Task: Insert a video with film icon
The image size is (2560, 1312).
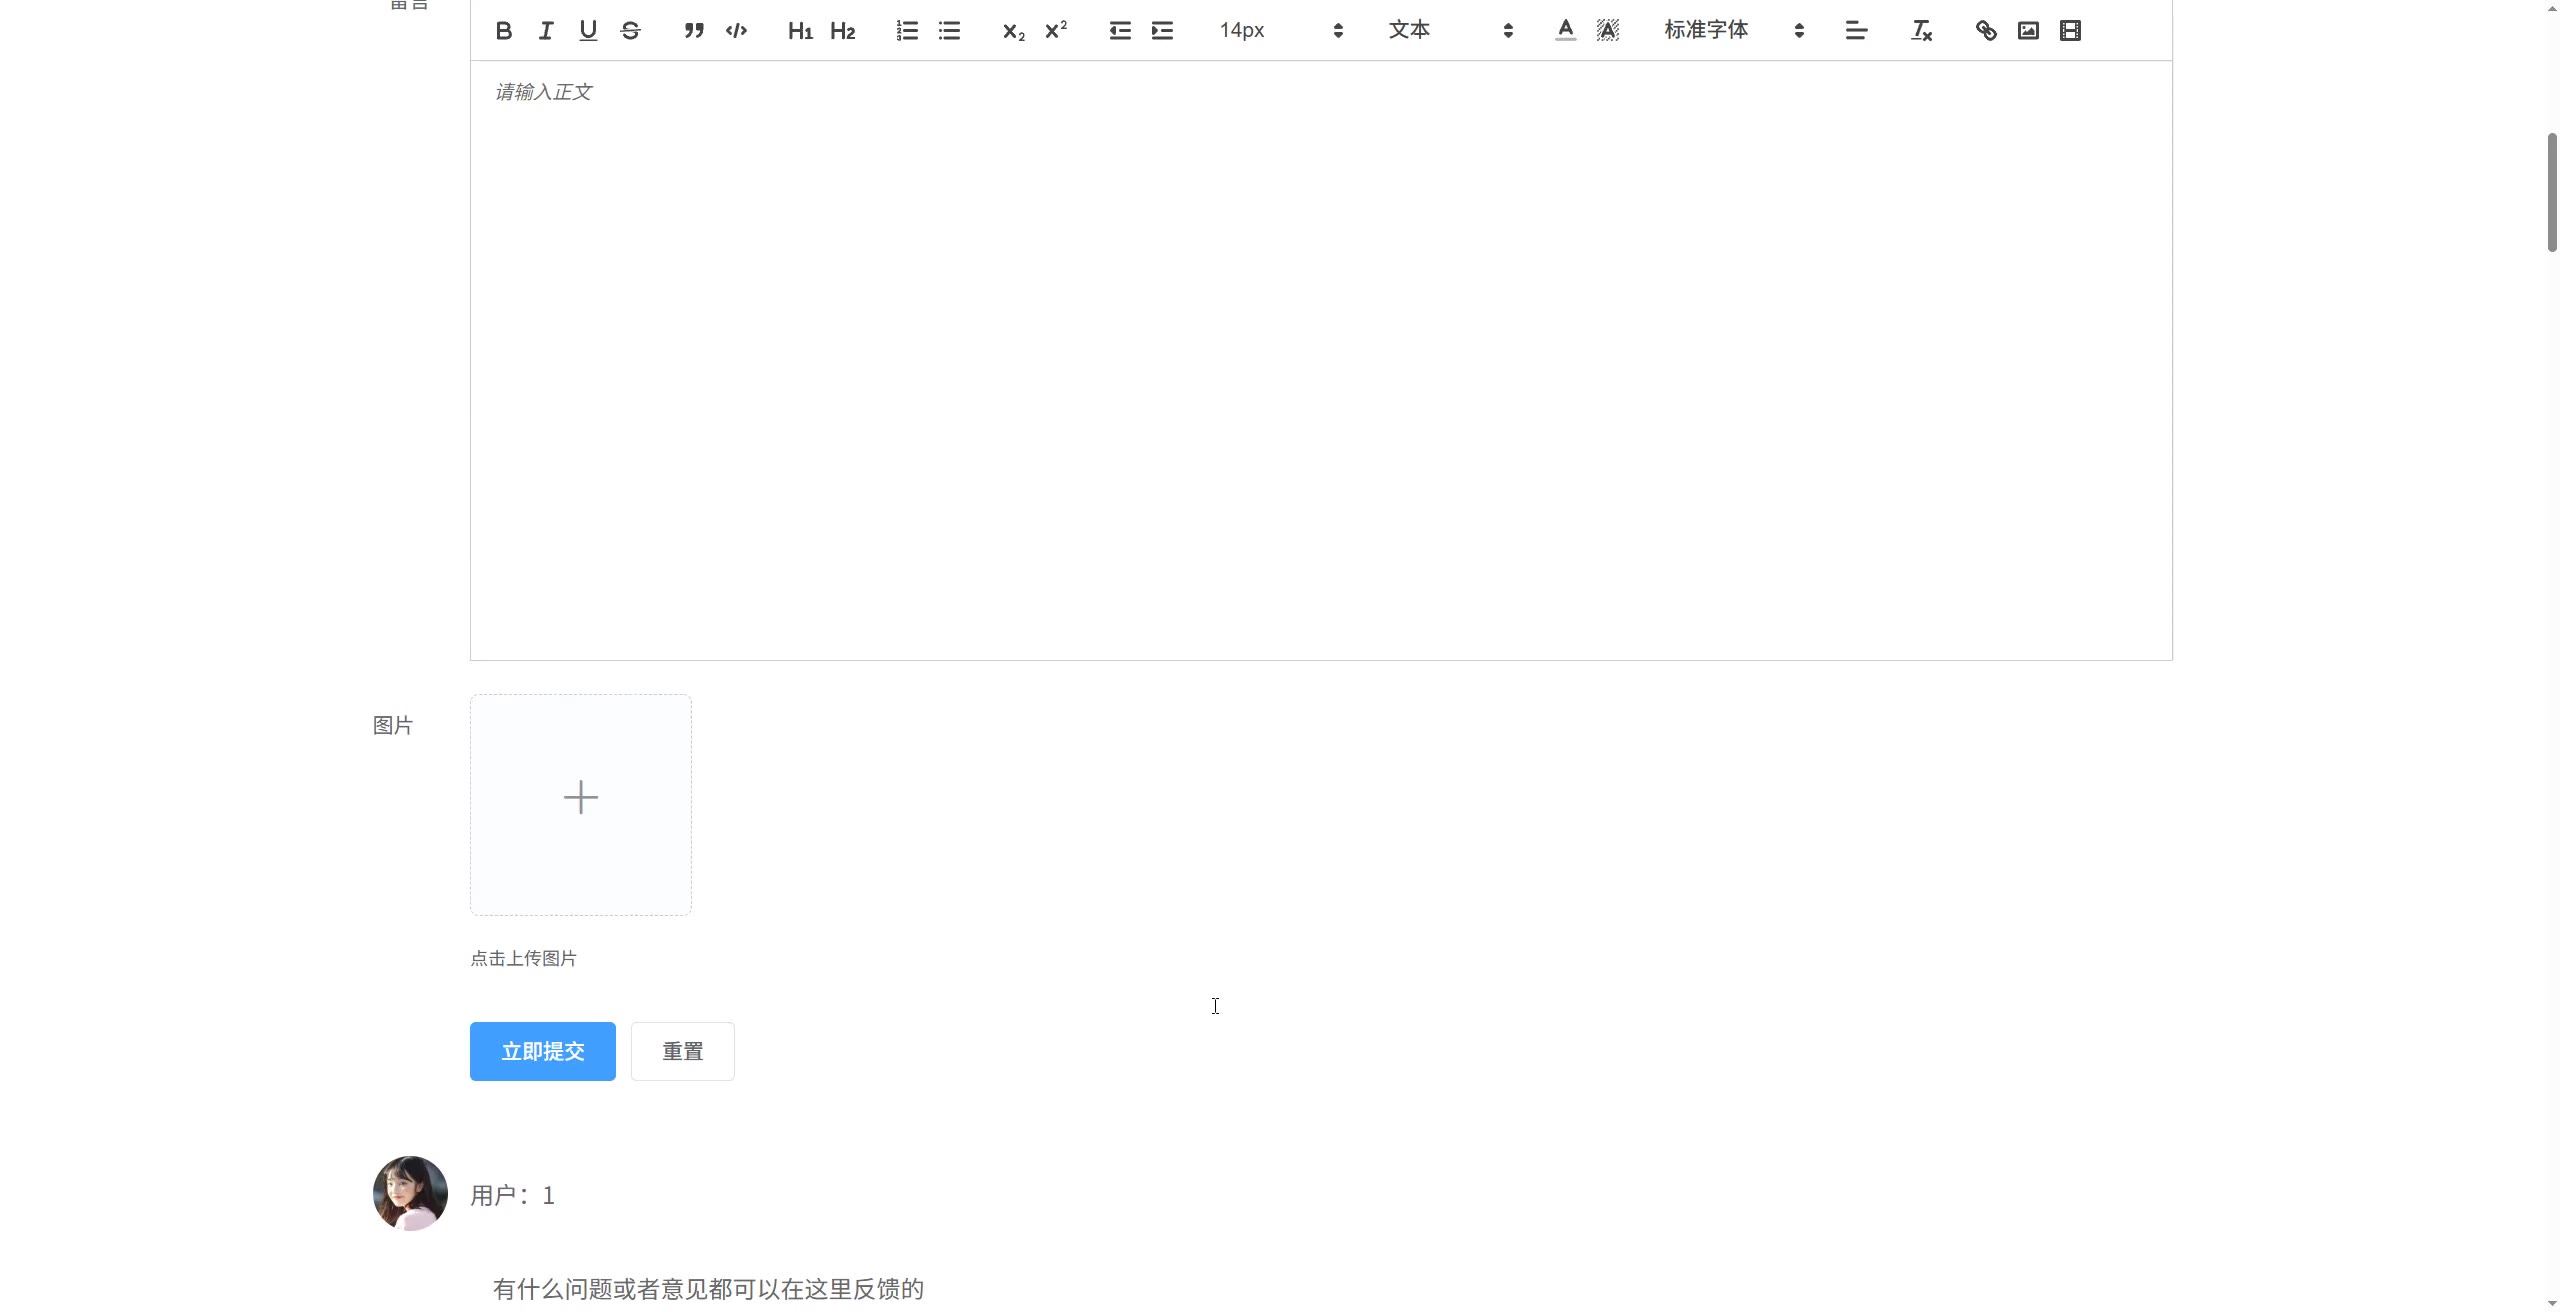Action: pyautogui.click(x=2070, y=31)
